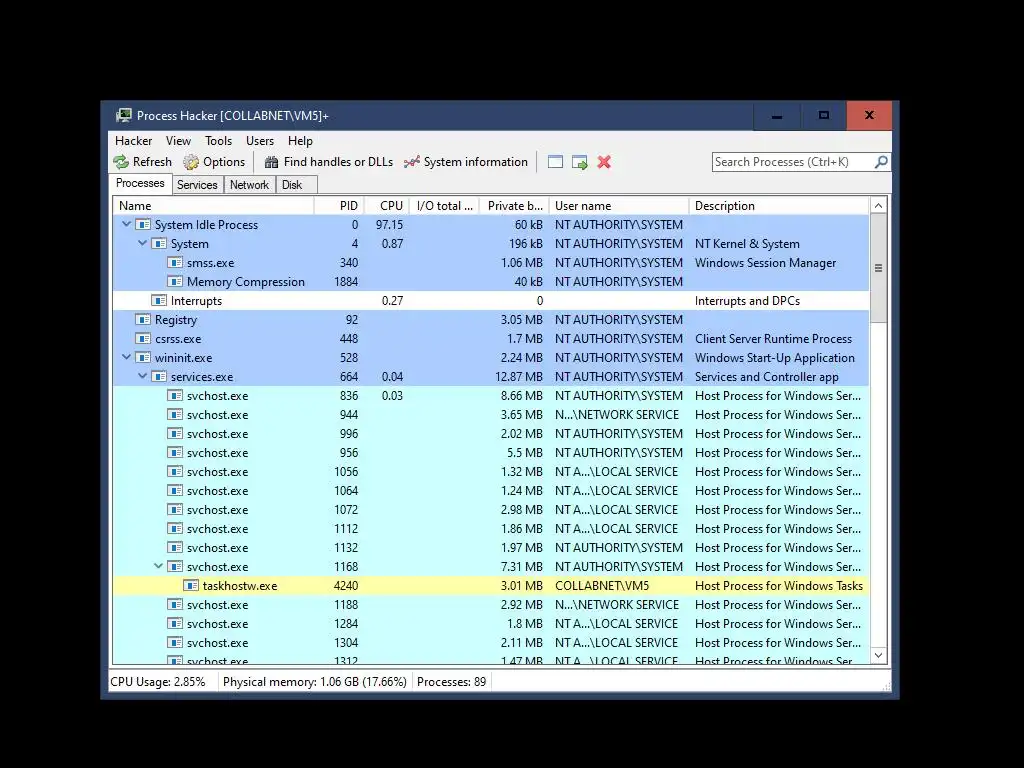
Task: Select 'Windows Session Manager' description cell
Action: pyautogui.click(x=765, y=263)
